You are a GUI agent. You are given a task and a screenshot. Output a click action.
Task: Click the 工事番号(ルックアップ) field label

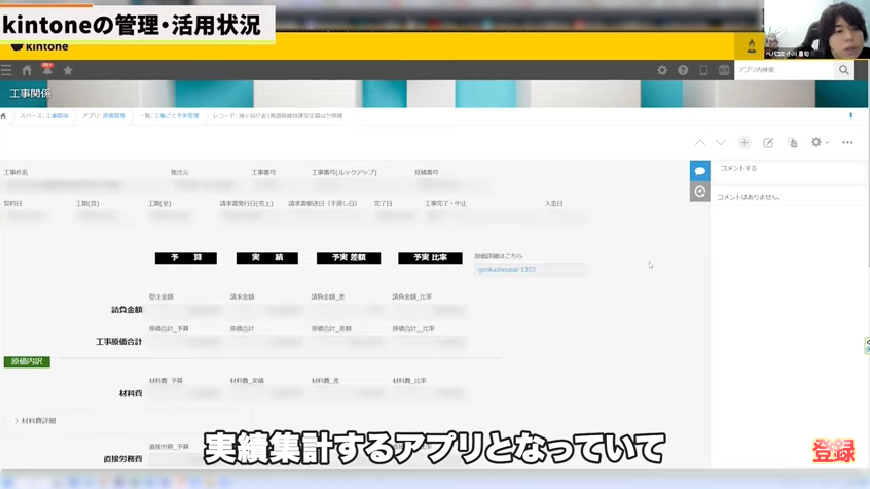(344, 173)
